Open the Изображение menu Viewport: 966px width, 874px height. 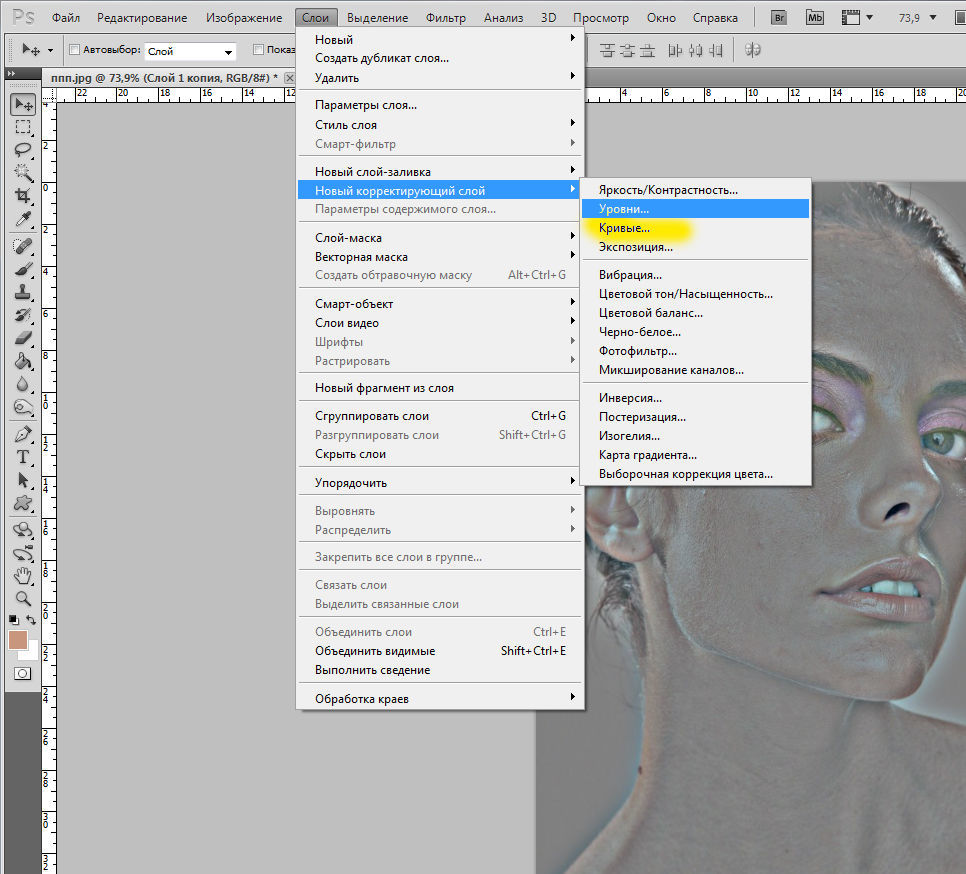pos(244,18)
